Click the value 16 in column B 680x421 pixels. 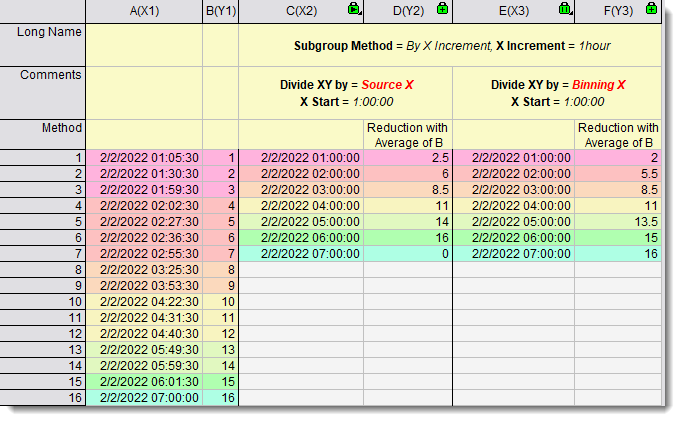tap(221, 397)
